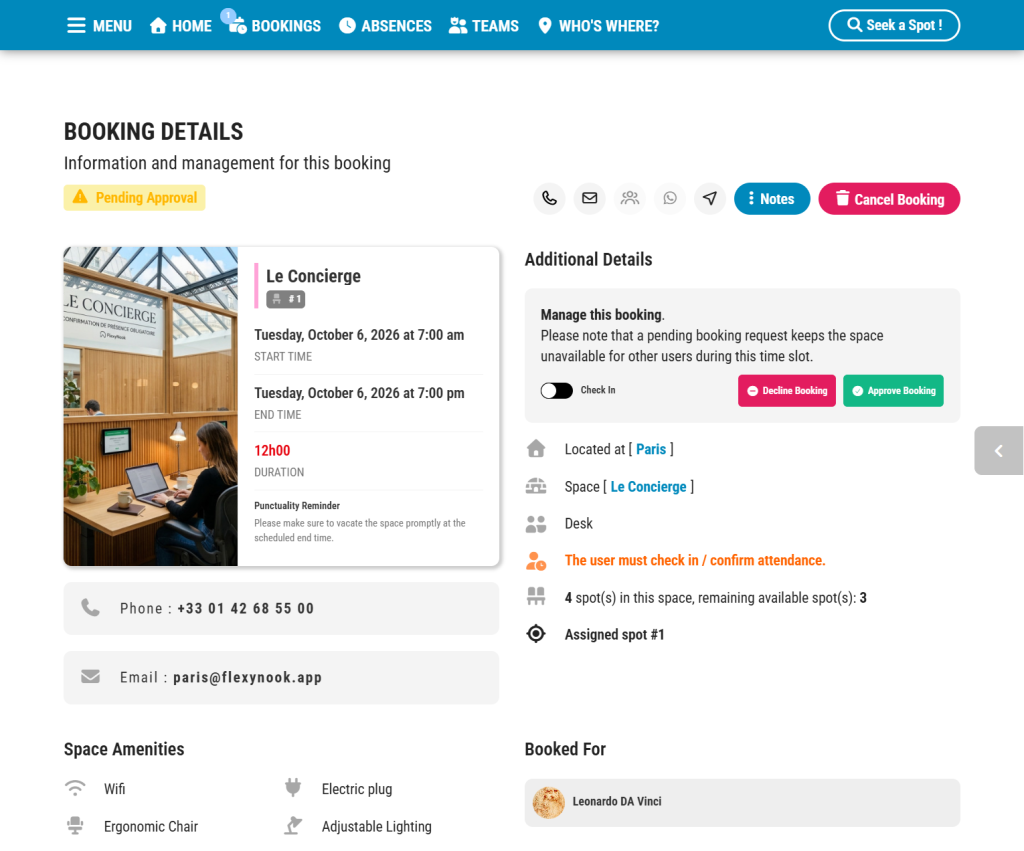
Task: Click the notification badge on BOOKINGS
Action: [228, 15]
